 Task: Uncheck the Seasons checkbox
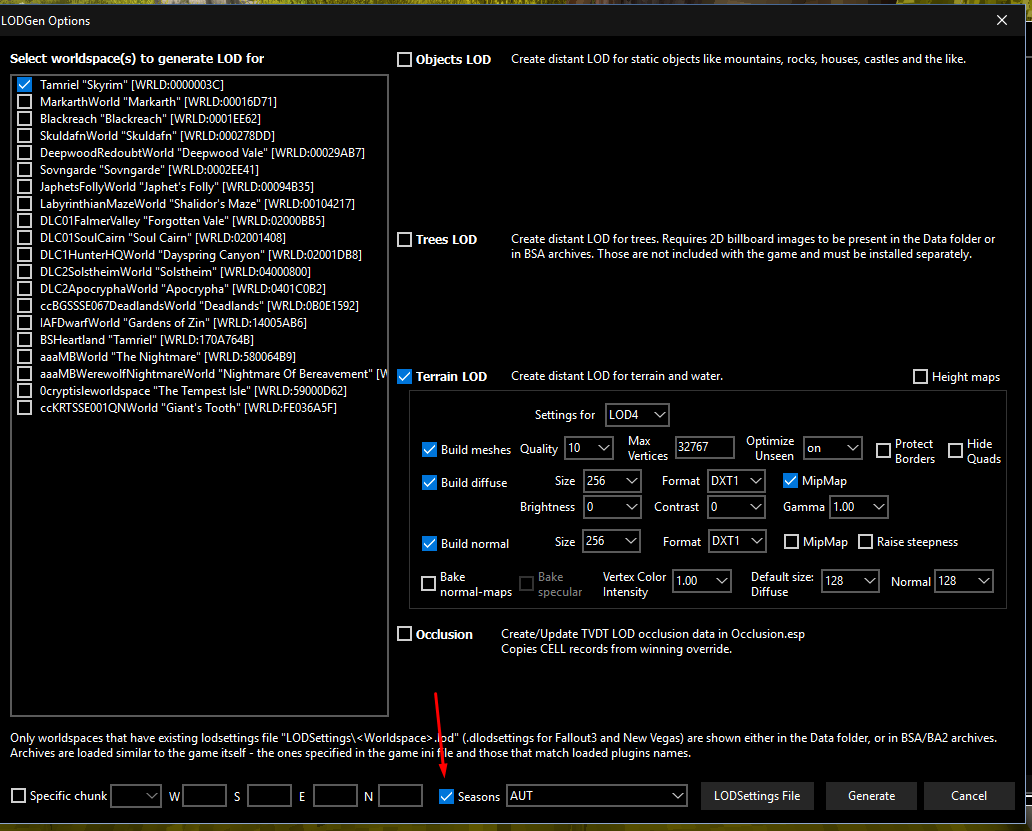click(x=446, y=796)
